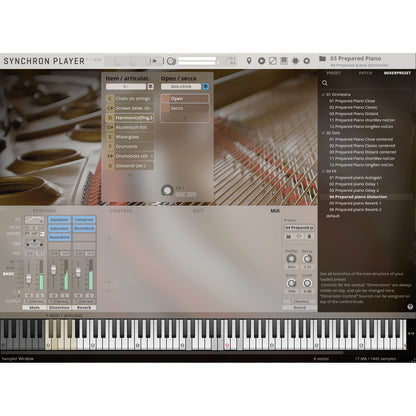Click the grid view icon in top toolbar
Screen dimensions: 416x416
[x=284, y=61]
